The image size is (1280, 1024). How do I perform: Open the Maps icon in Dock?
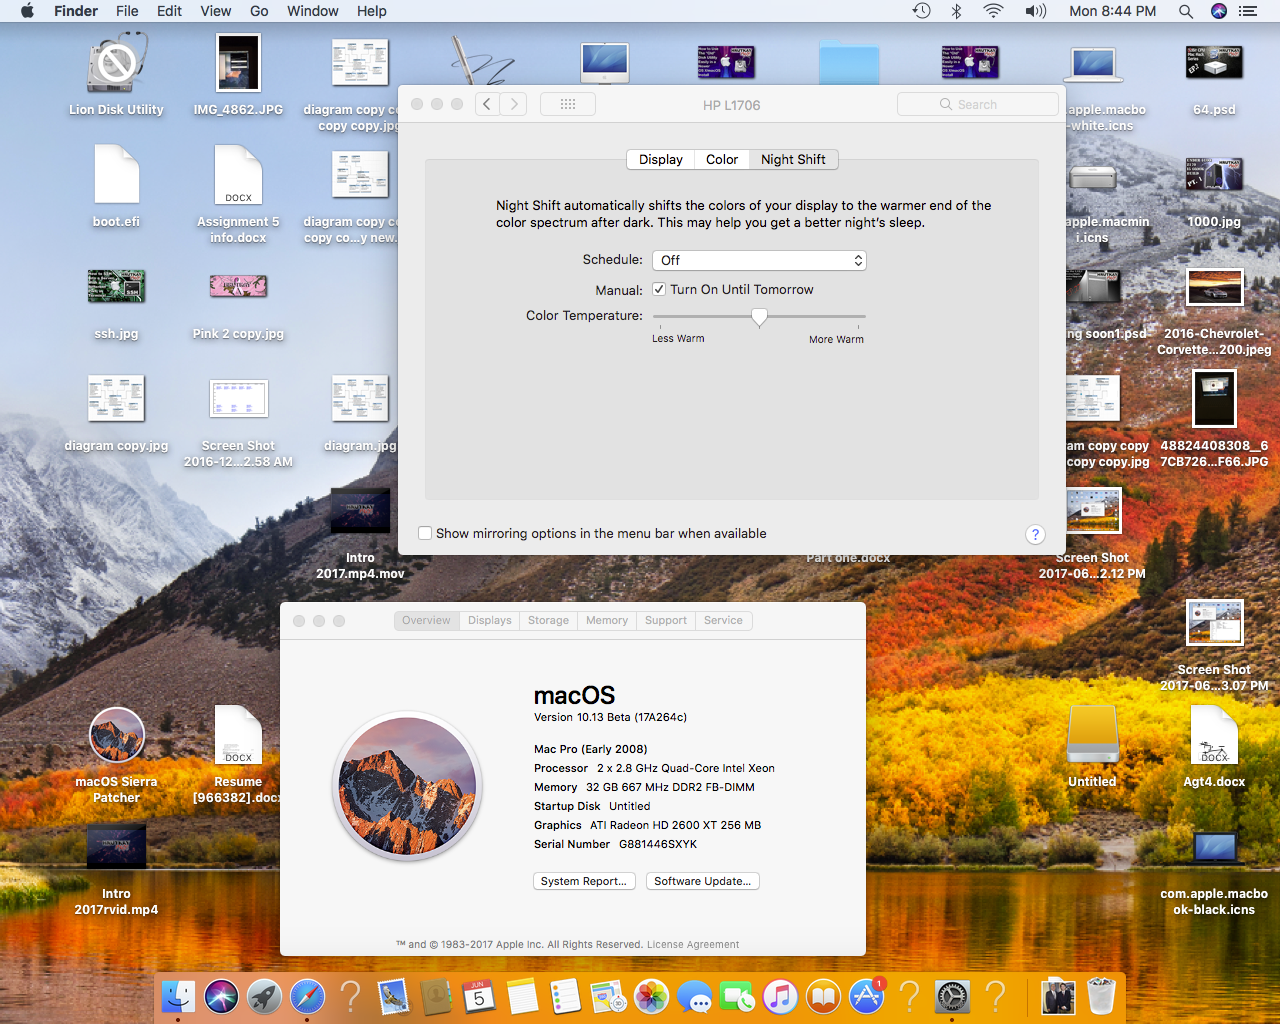point(608,997)
